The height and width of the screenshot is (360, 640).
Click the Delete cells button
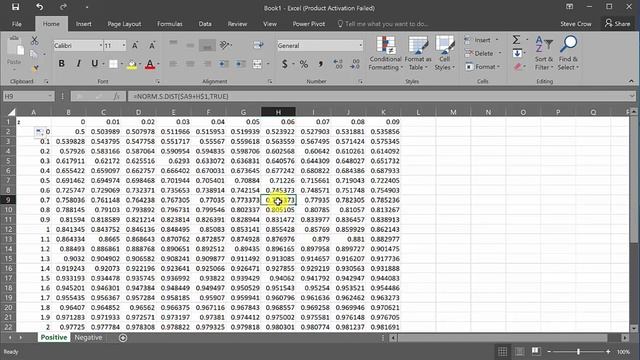(x=483, y=53)
